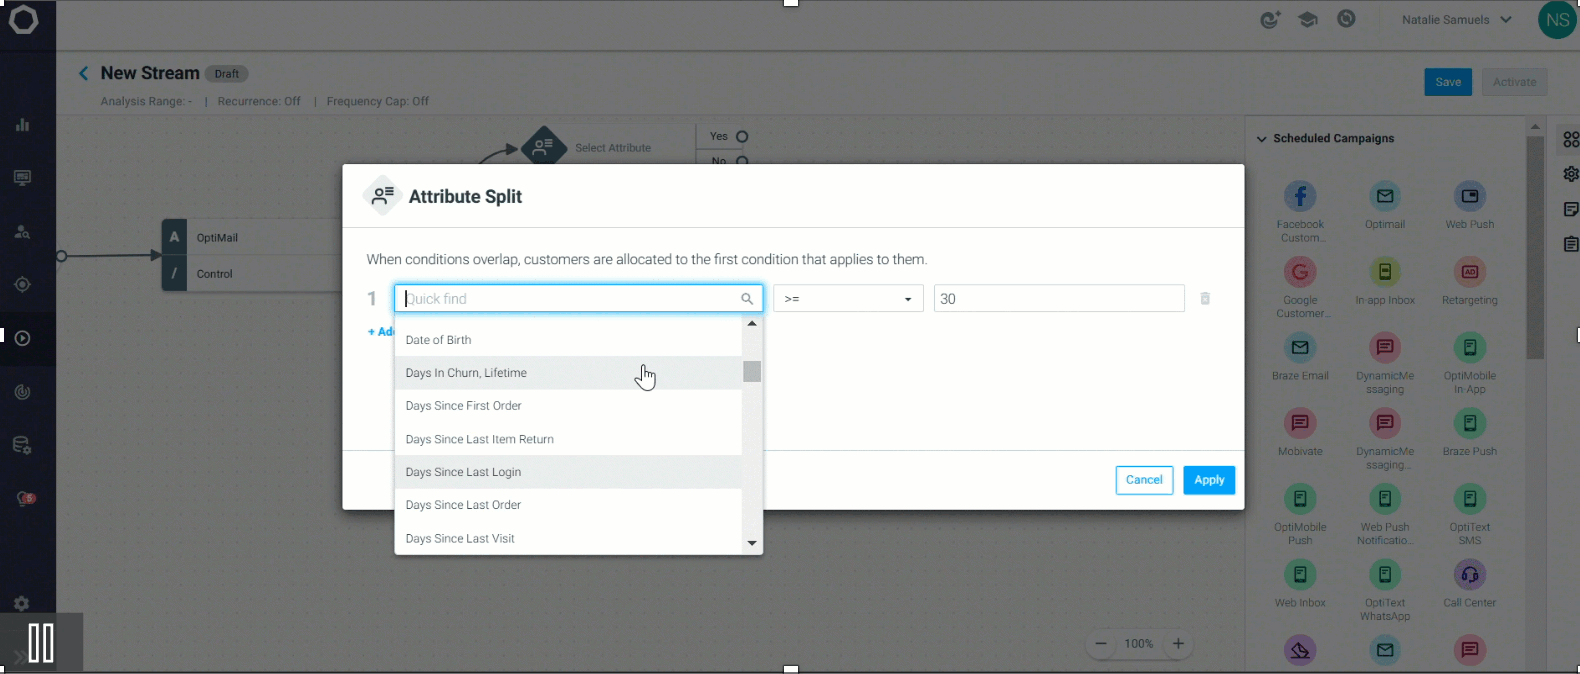Viewport: 1580px width, 674px height.
Task: Click the attribute list scroll-down arrow
Action: tap(752, 543)
